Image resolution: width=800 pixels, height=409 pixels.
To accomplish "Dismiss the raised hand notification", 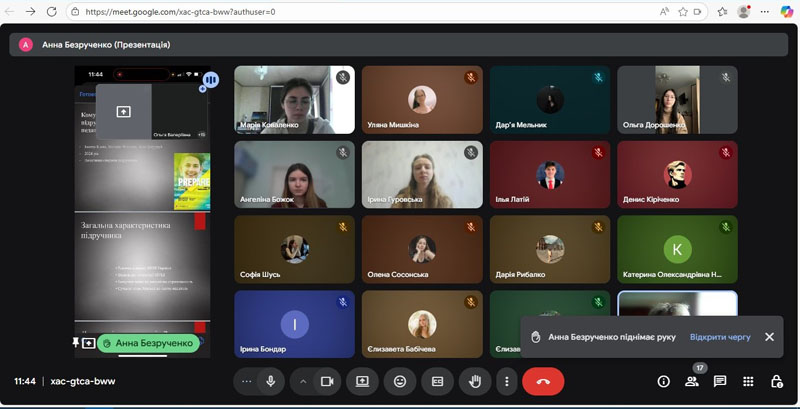I will tap(769, 337).
